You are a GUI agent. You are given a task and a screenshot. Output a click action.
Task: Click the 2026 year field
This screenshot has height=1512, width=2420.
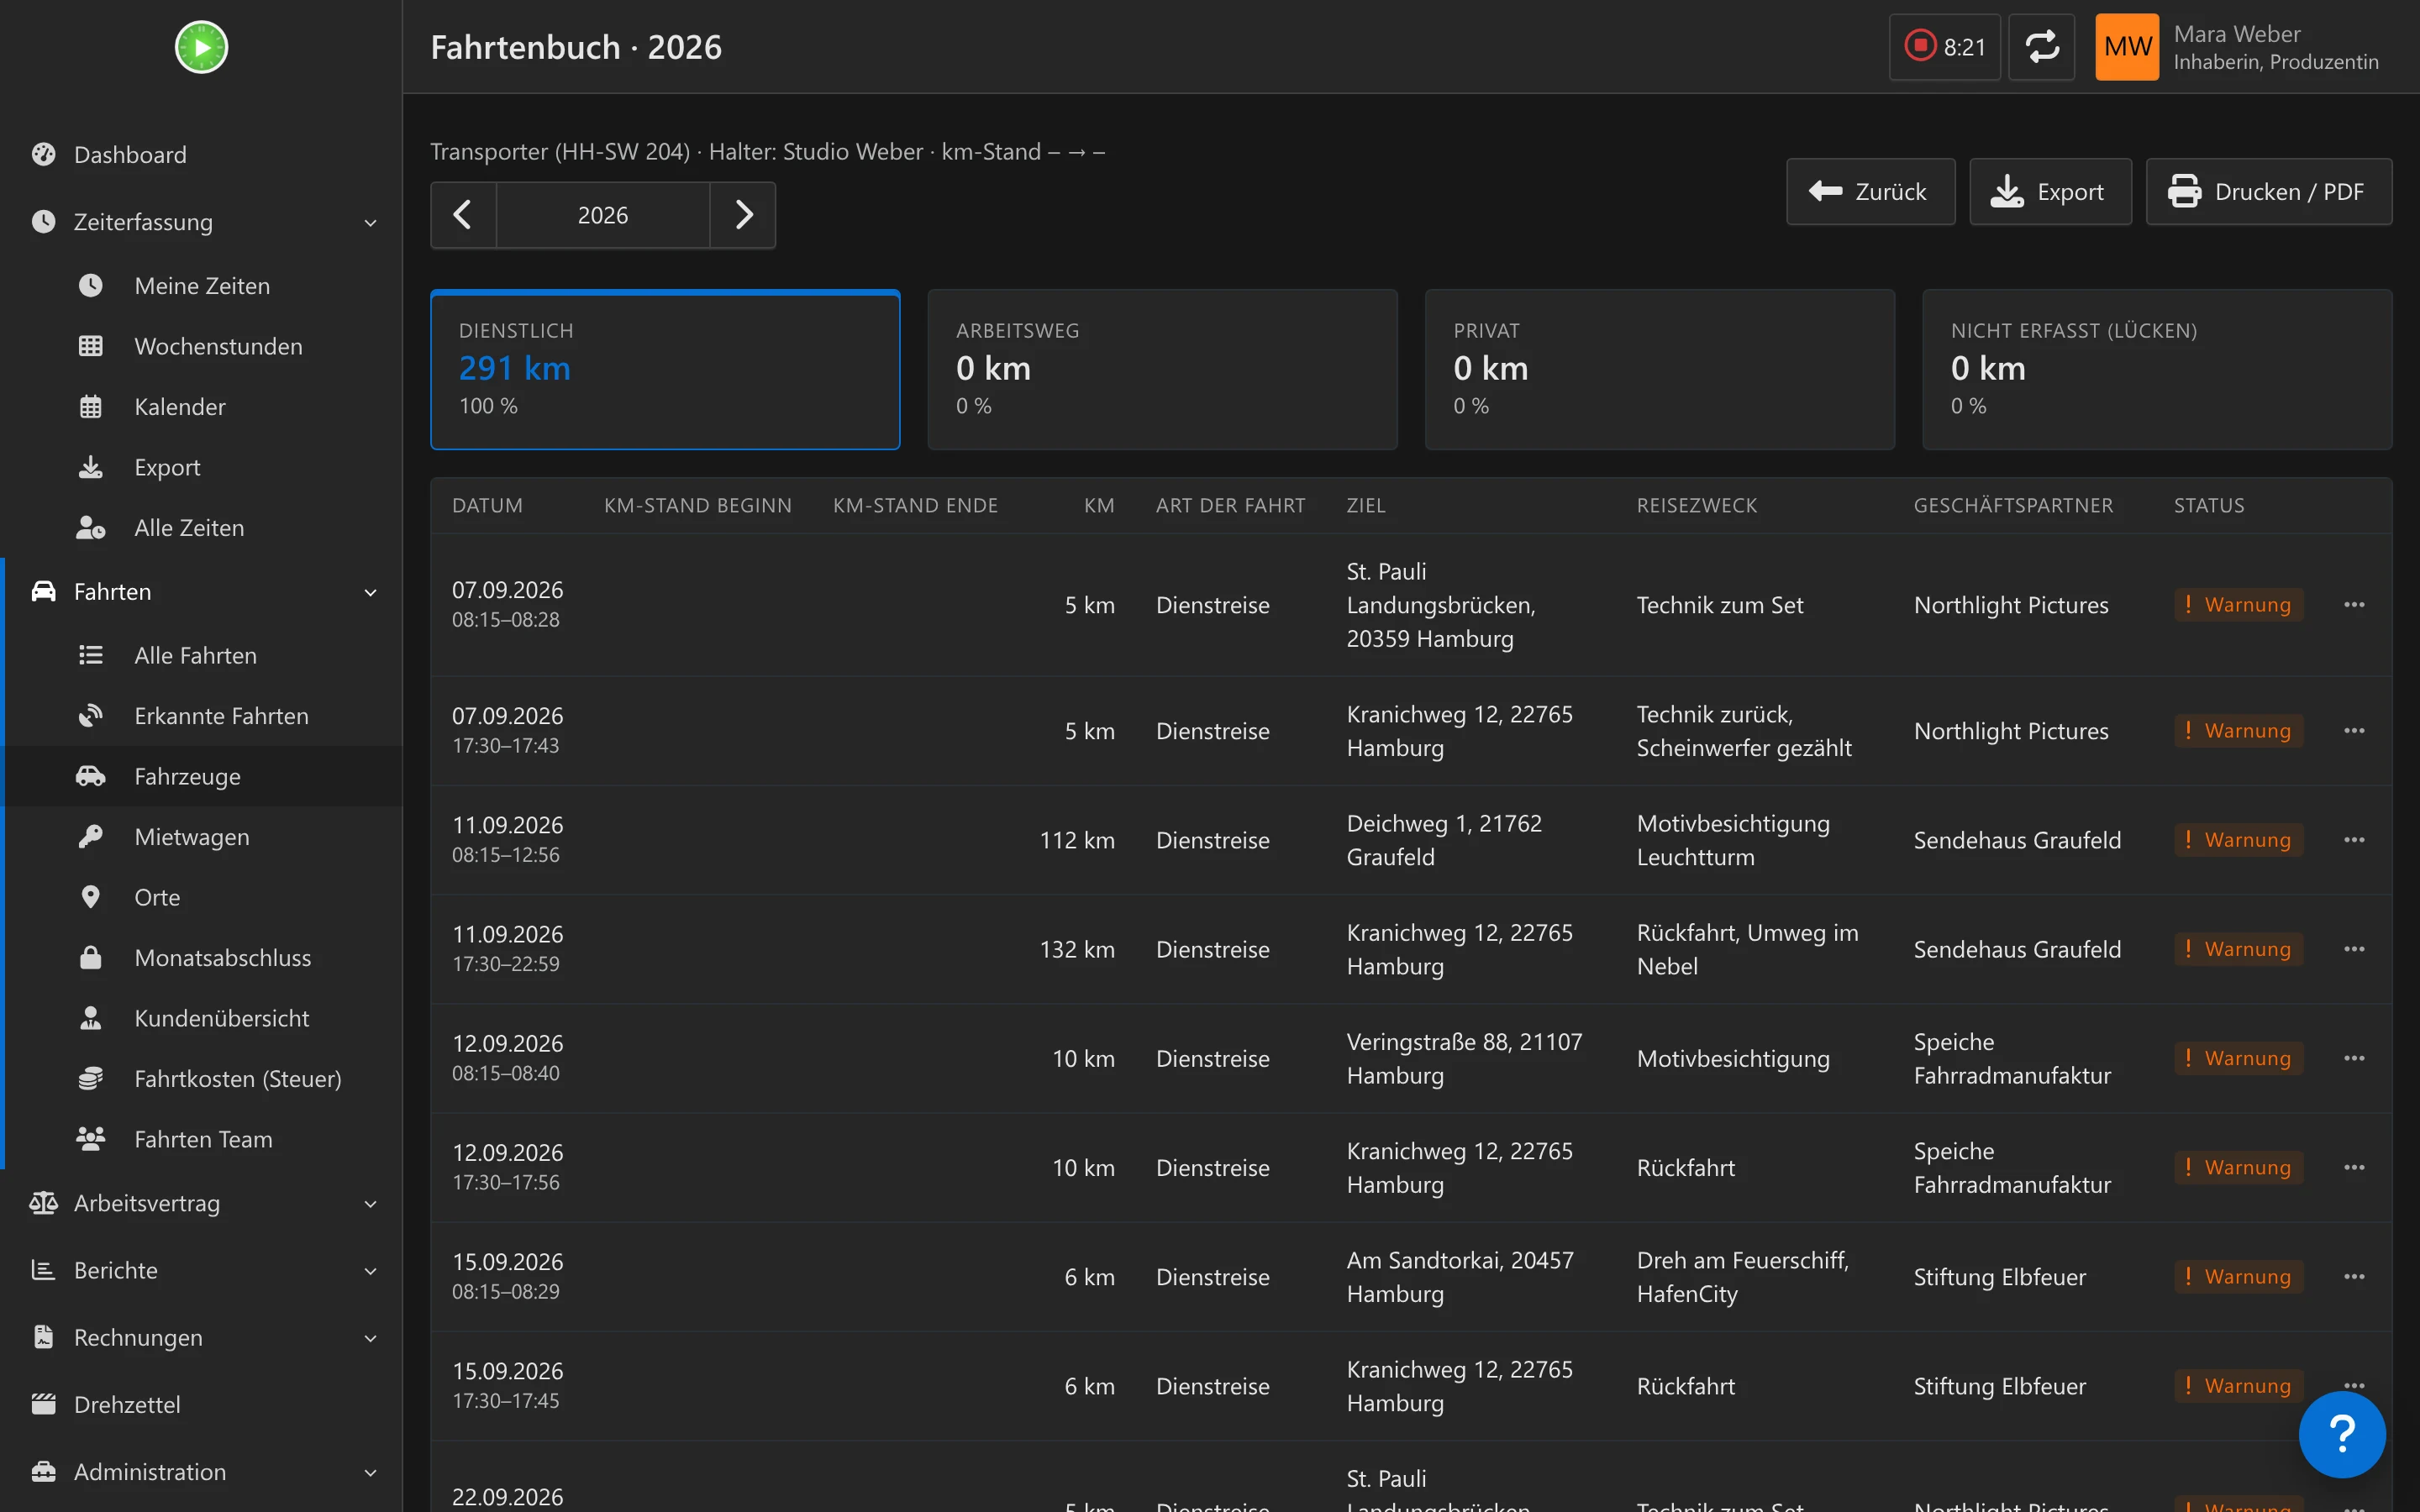[603, 215]
